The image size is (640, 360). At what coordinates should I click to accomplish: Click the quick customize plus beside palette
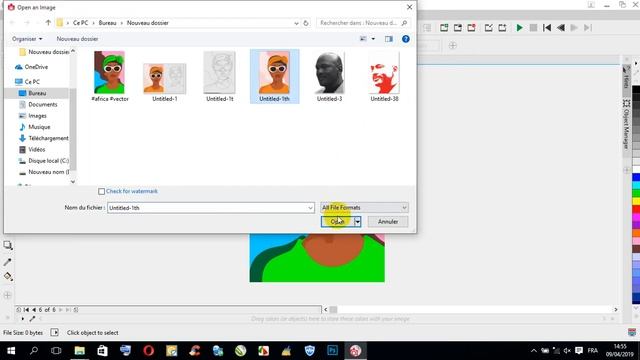point(627,170)
